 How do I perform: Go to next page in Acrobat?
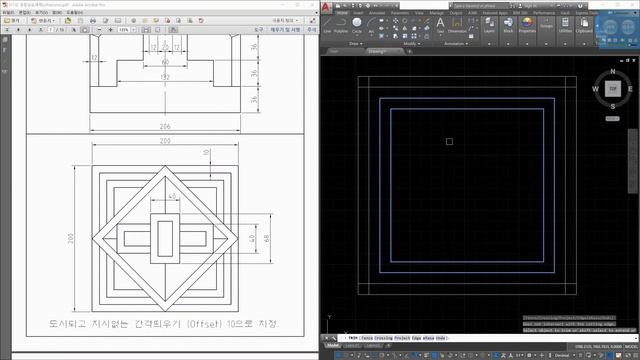(29, 30)
